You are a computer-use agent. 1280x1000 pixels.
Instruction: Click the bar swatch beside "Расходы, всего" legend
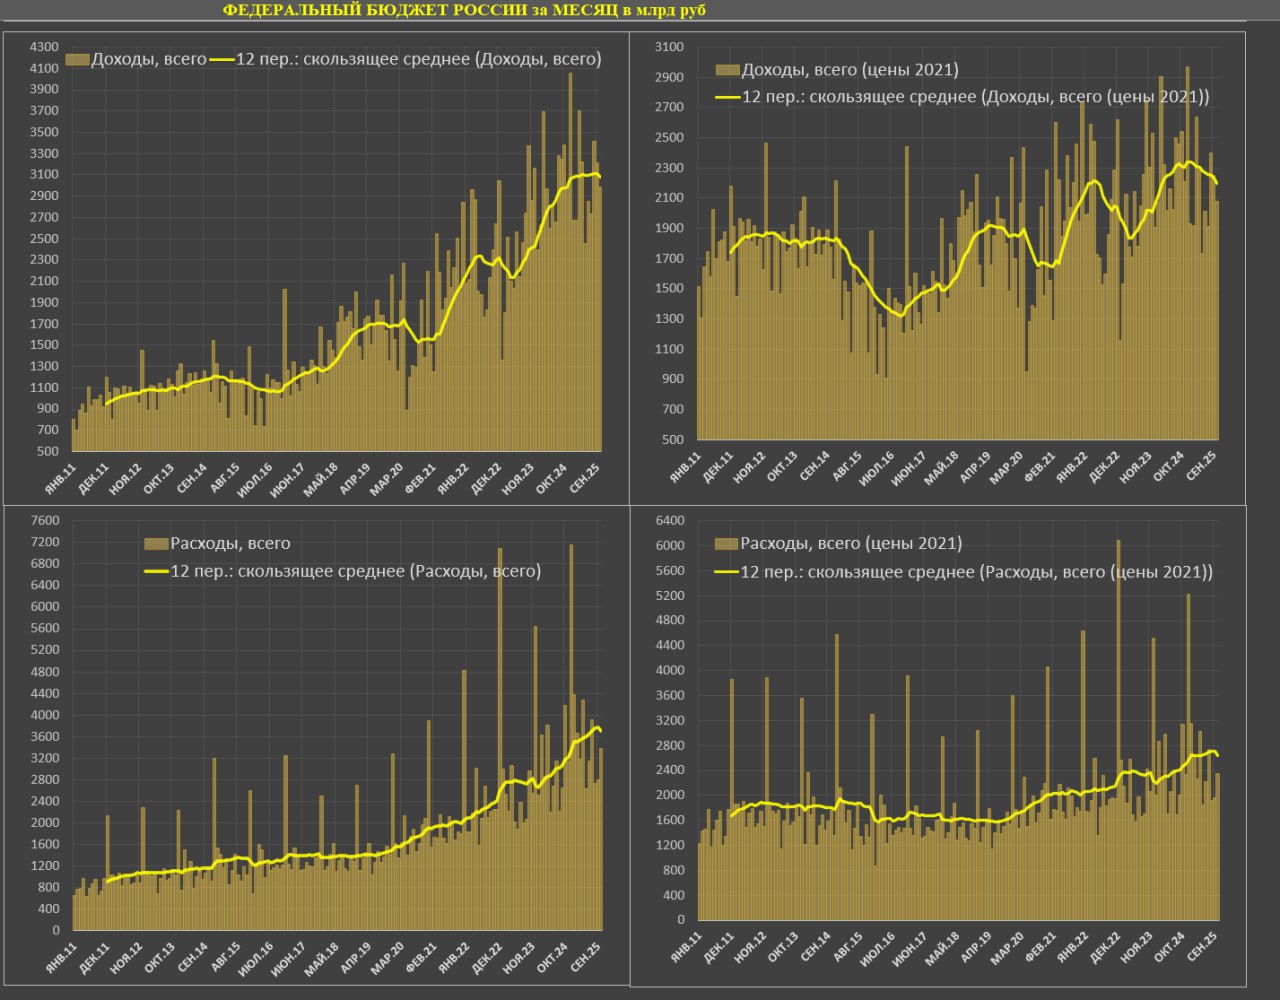click(x=156, y=544)
